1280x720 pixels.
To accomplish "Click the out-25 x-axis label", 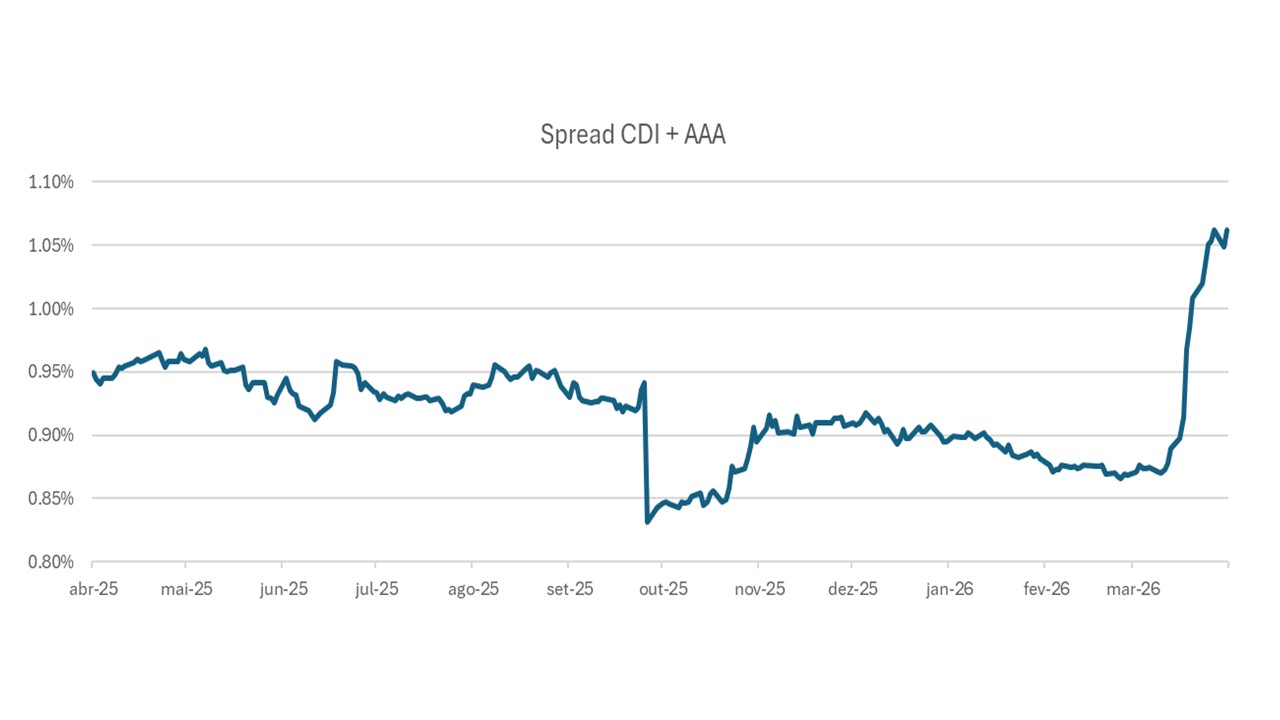I will 663,589.
